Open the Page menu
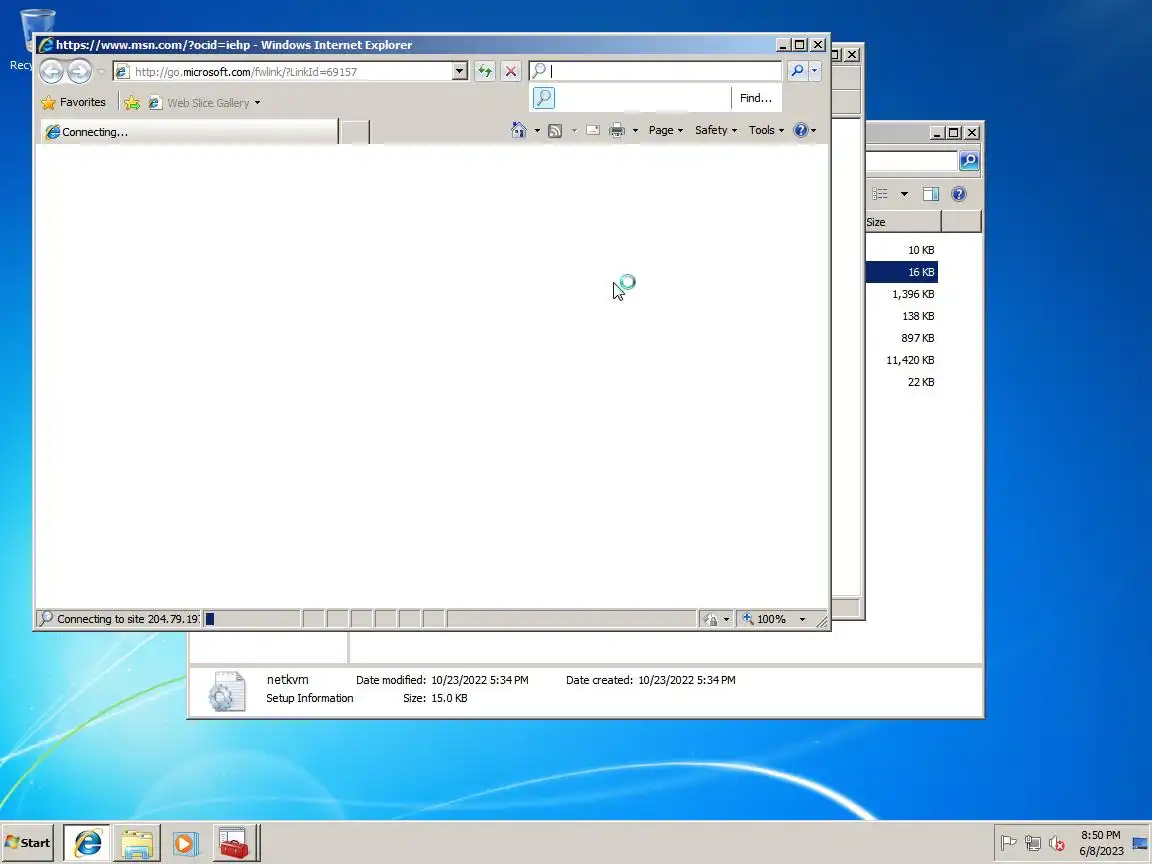1152x864 pixels. pos(666,130)
